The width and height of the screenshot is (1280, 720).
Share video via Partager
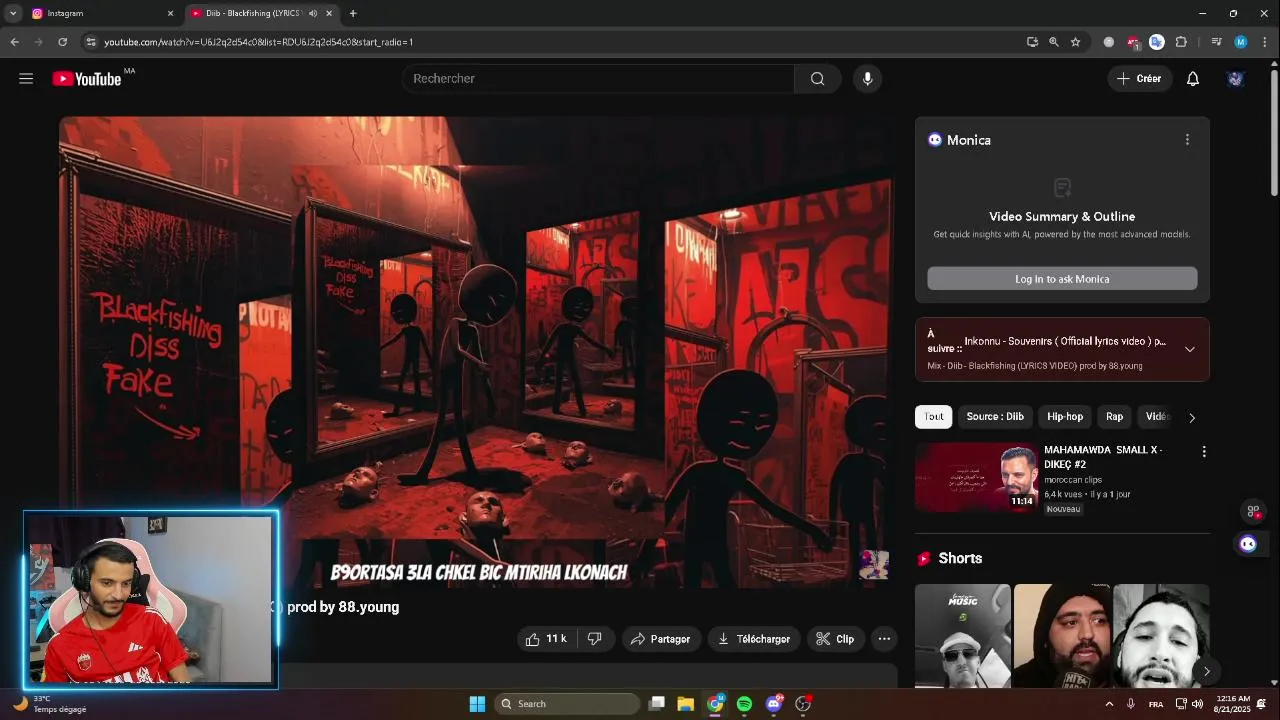[x=660, y=639]
